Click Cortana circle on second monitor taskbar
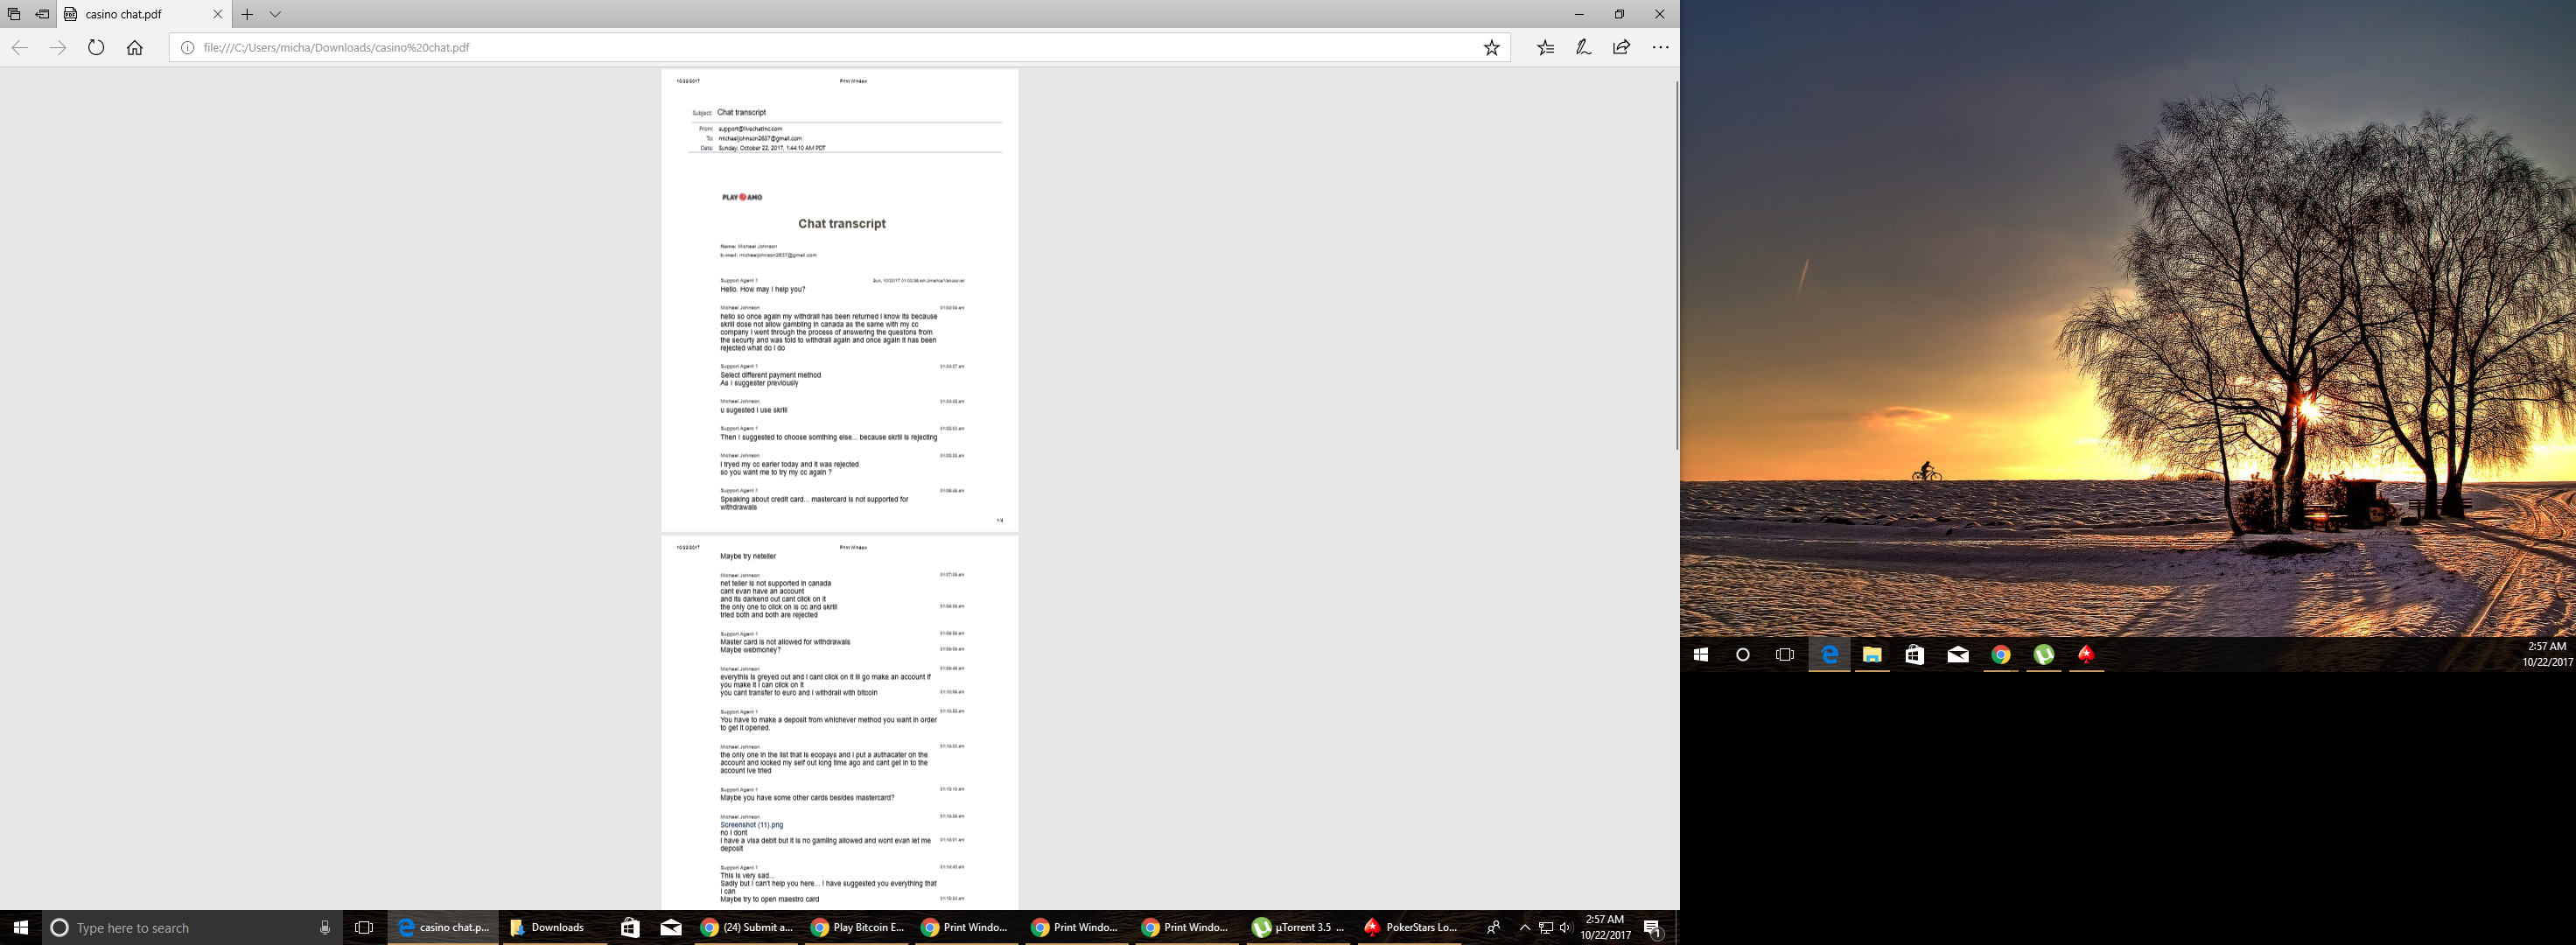This screenshot has height=945, width=2576. 1743,654
